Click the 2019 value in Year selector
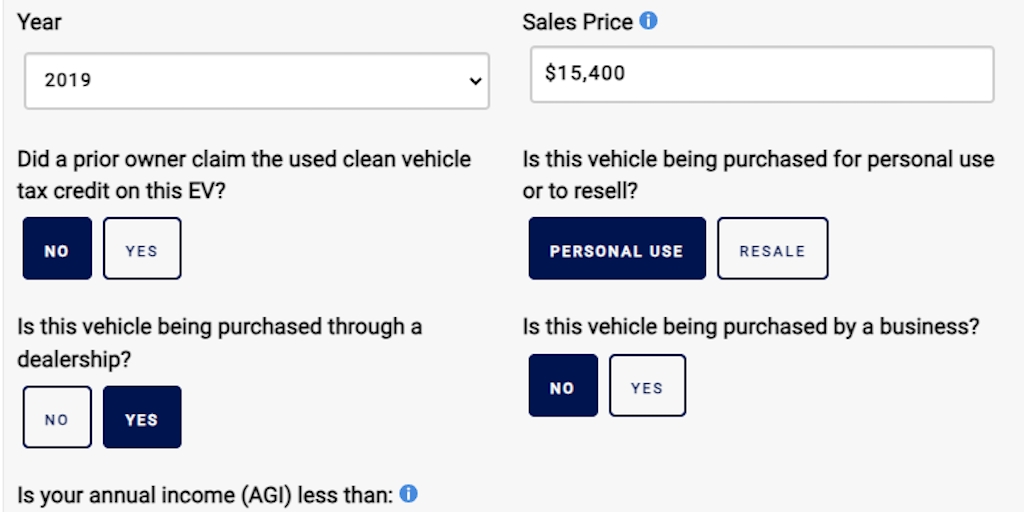This screenshot has height=512, width=1024. point(68,80)
